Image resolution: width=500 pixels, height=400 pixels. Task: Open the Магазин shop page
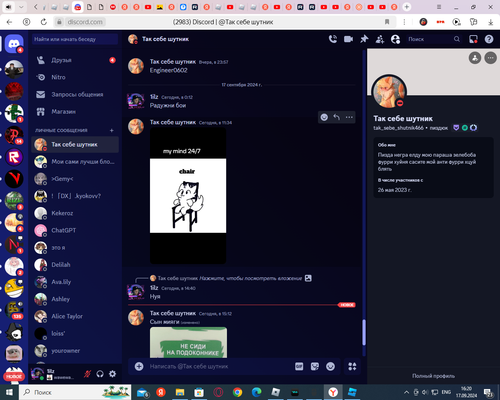tap(75, 112)
